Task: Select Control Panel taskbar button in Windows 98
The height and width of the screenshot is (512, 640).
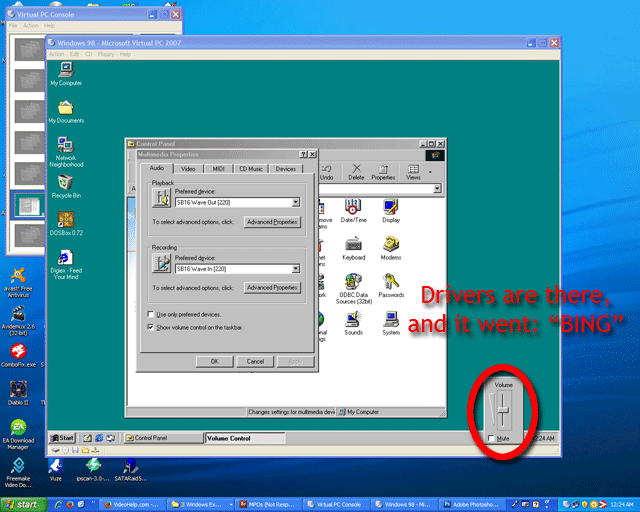Action: [163, 438]
